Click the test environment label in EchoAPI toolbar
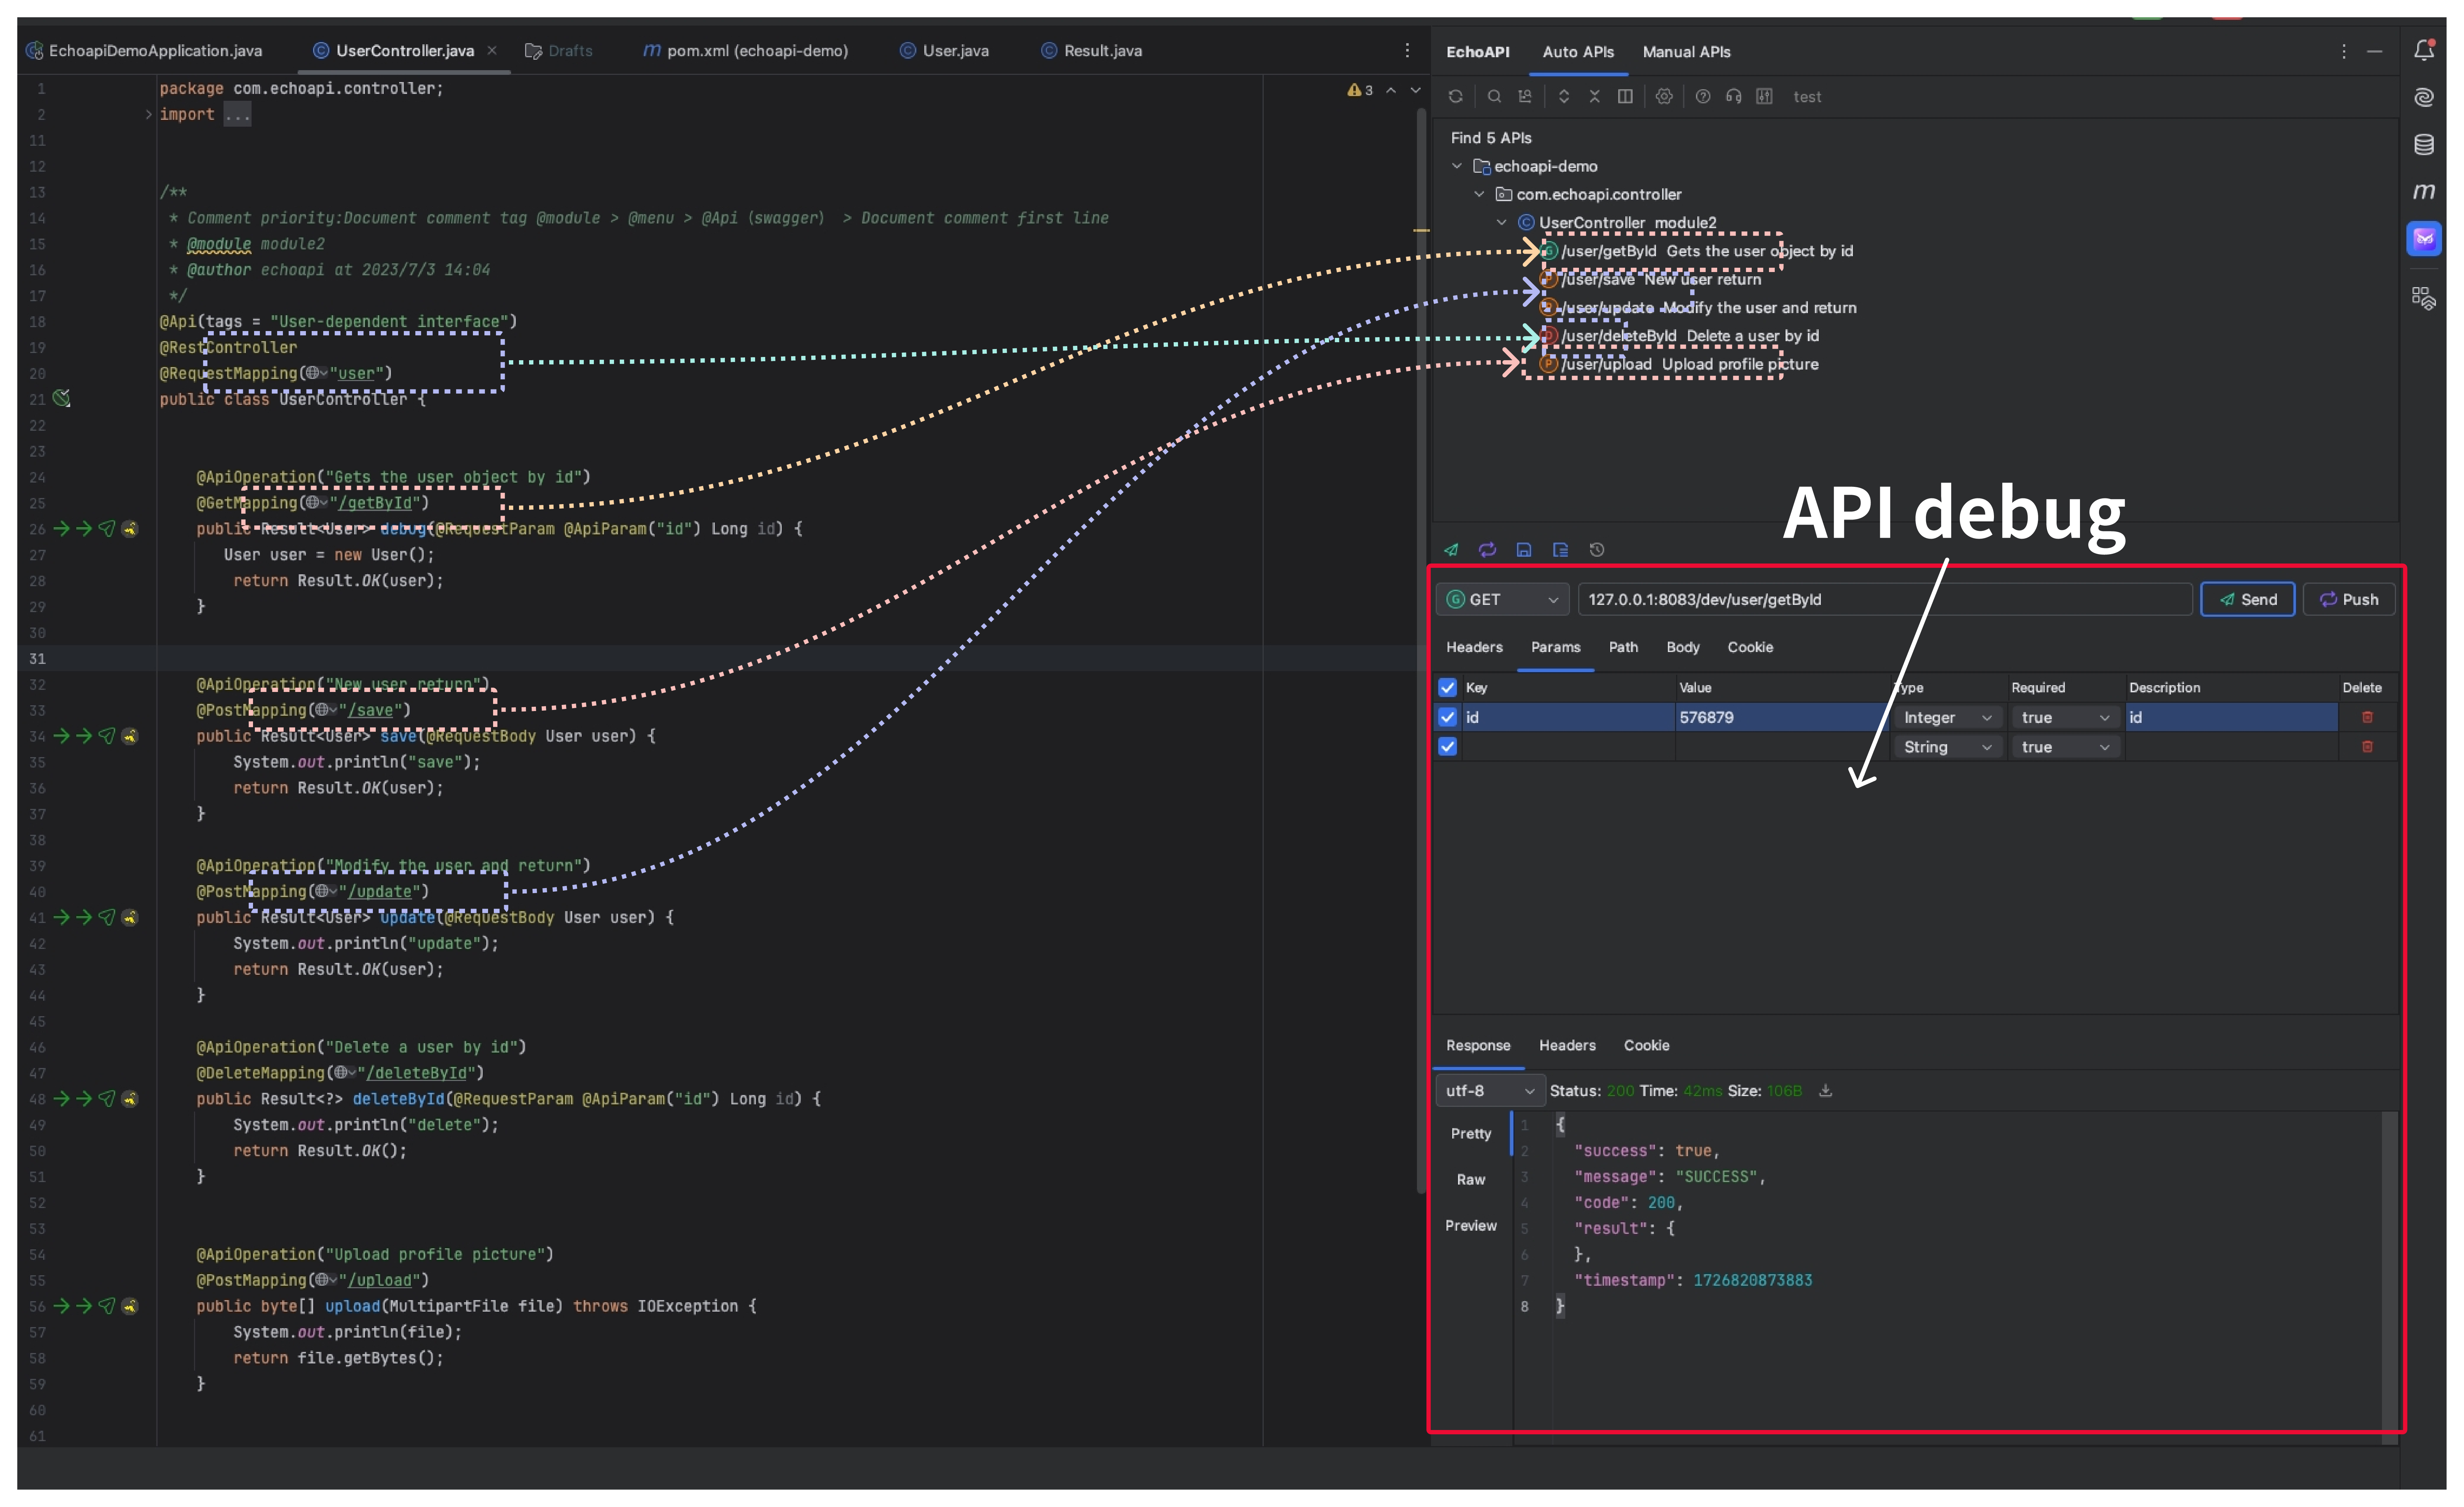The width and height of the screenshot is (2464, 1507). coord(1807,97)
